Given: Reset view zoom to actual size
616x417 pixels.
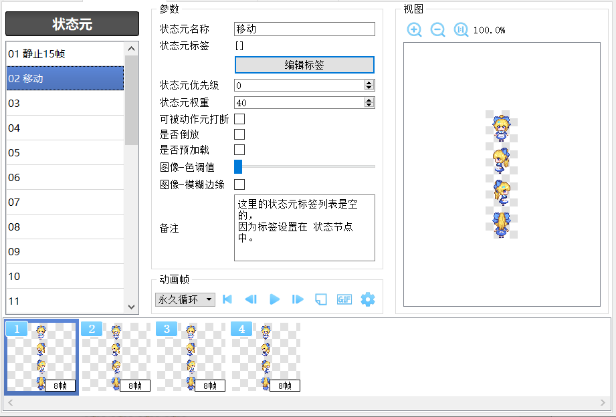Looking at the screenshot, I should (x=460, y=30).
